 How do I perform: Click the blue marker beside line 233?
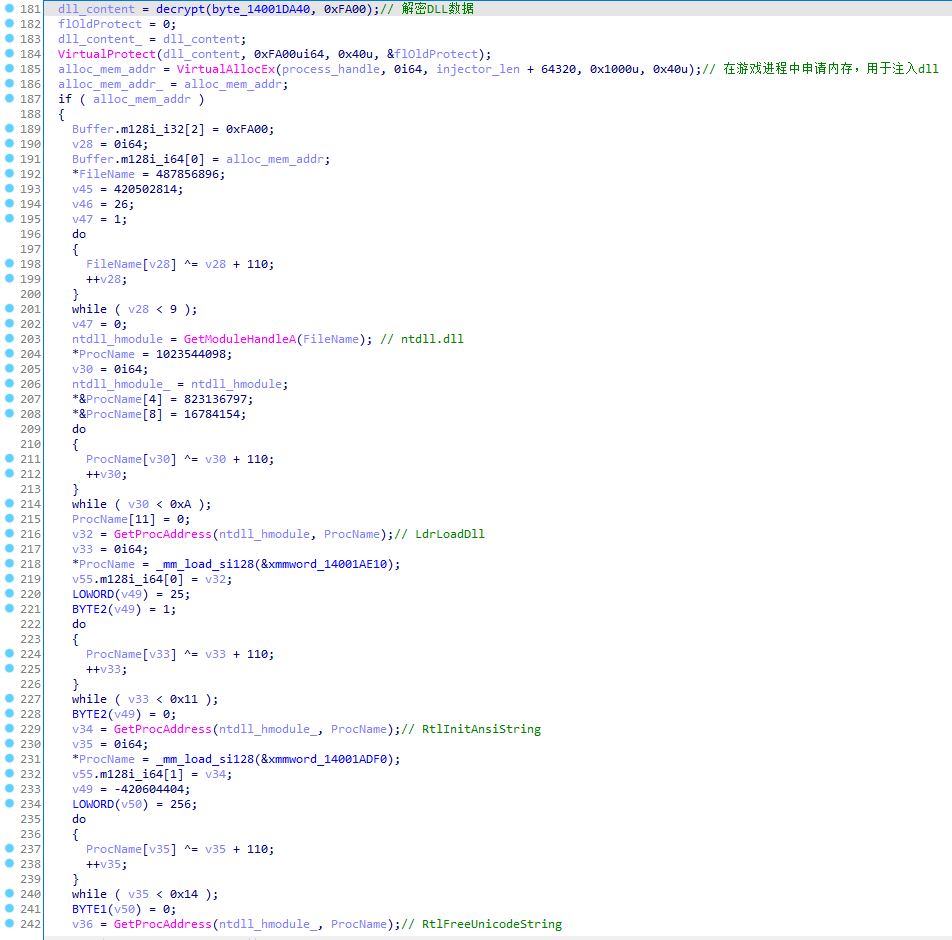click(9, 788)
